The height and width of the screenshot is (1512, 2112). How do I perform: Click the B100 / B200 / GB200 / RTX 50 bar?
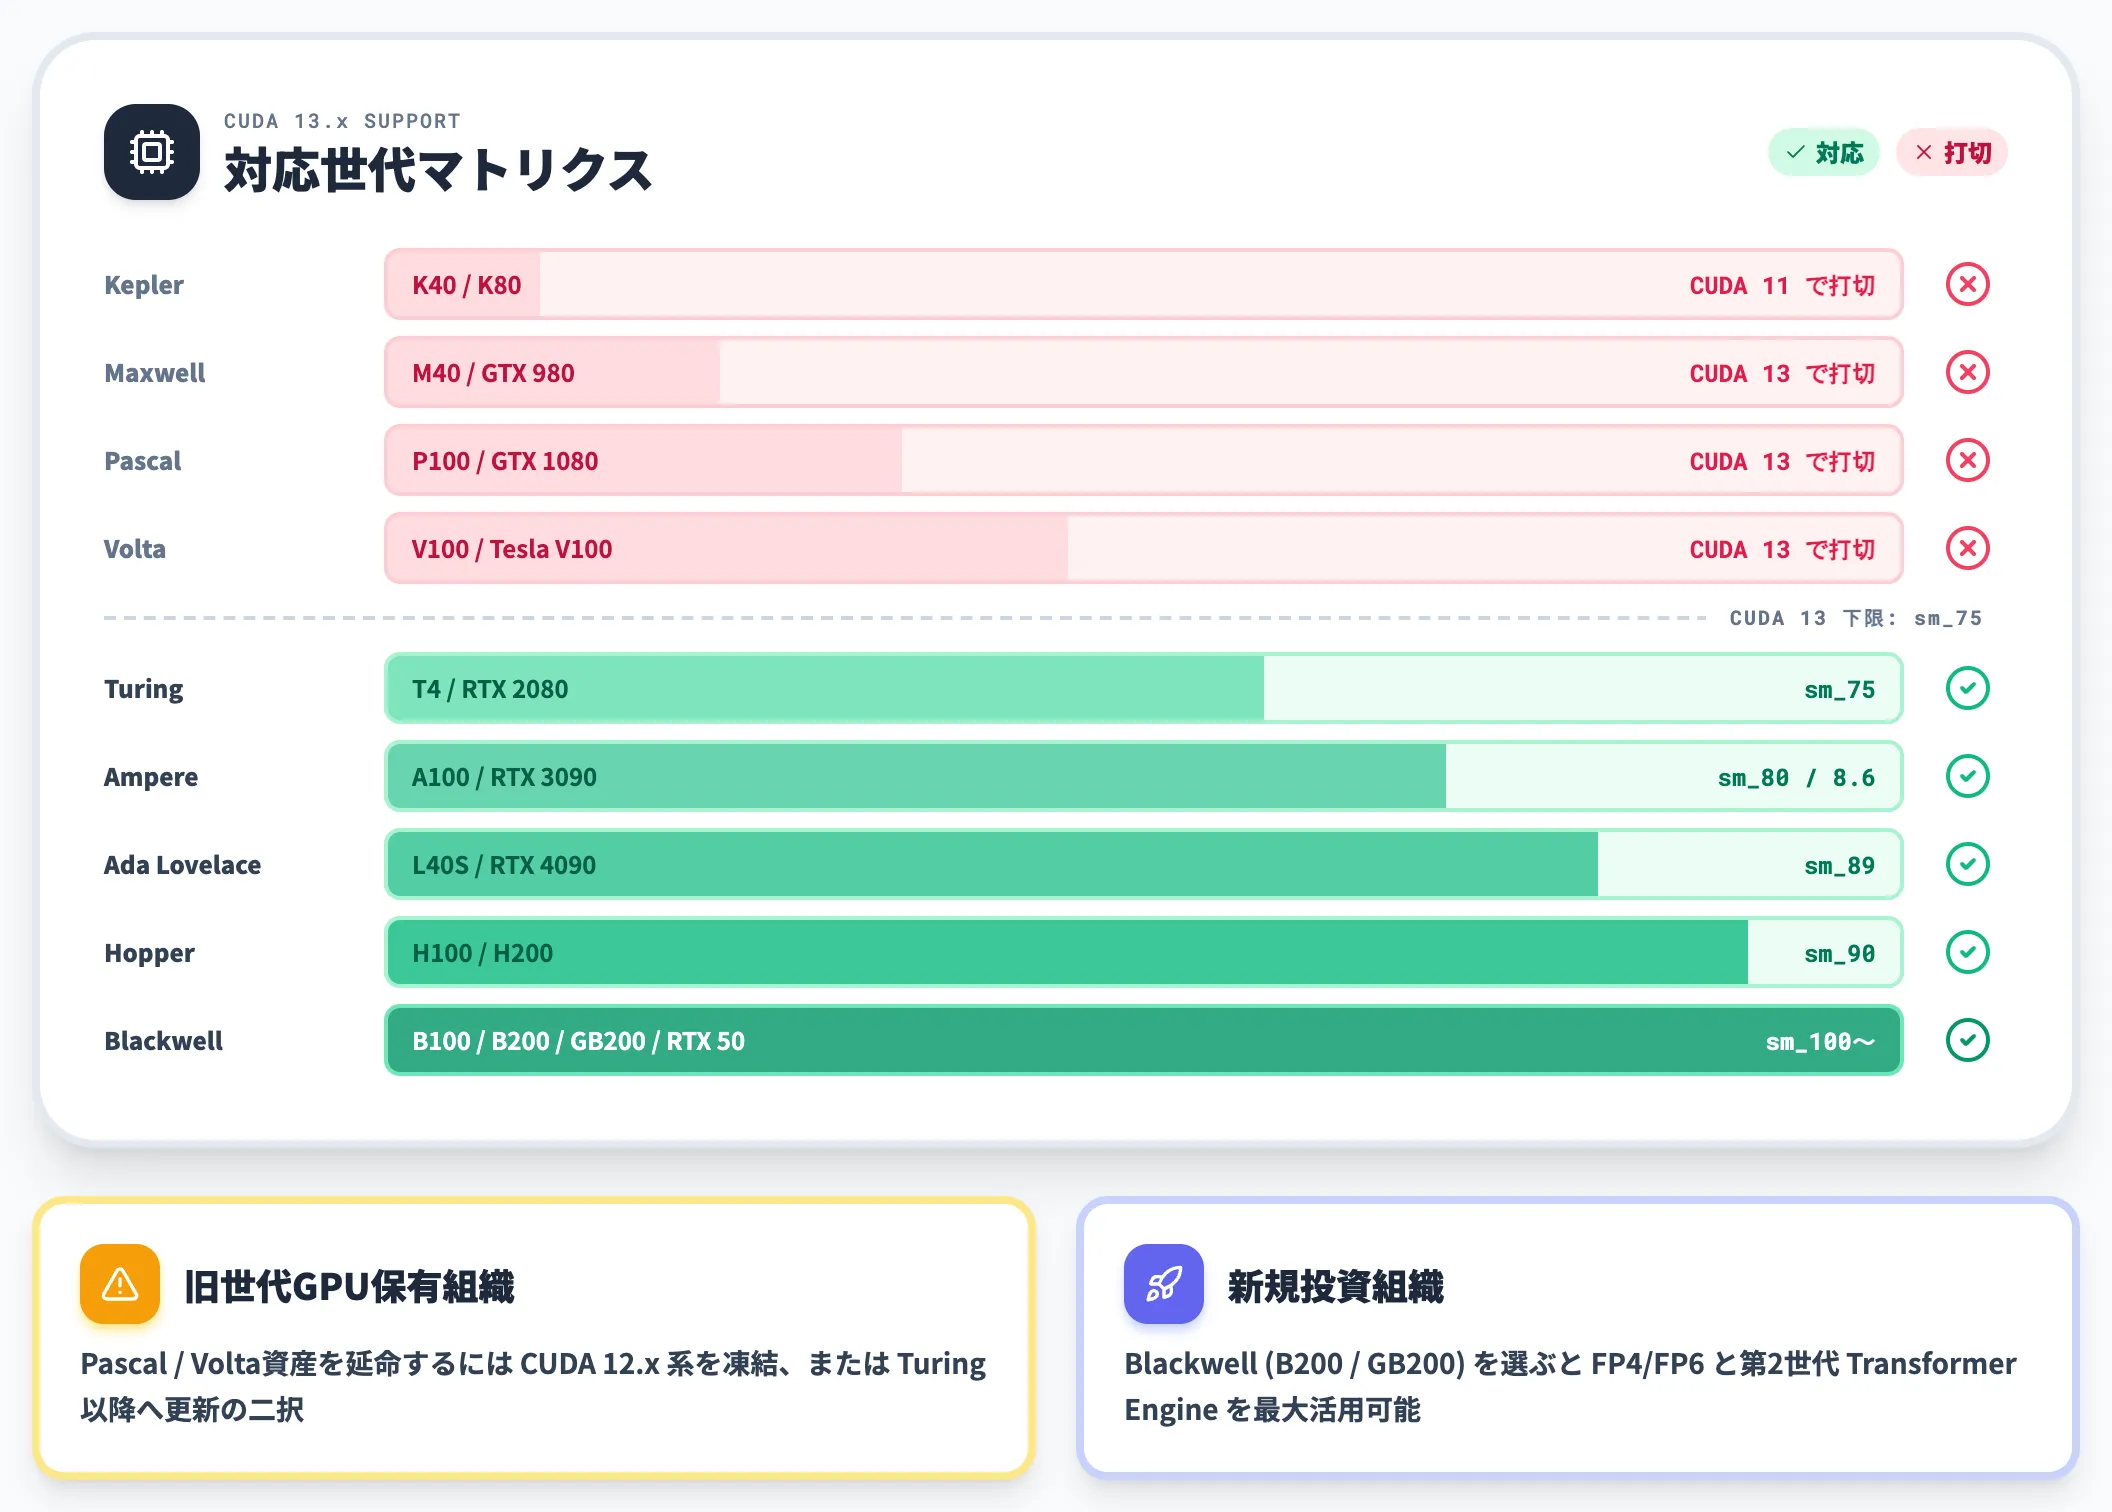[1144, 1041]
